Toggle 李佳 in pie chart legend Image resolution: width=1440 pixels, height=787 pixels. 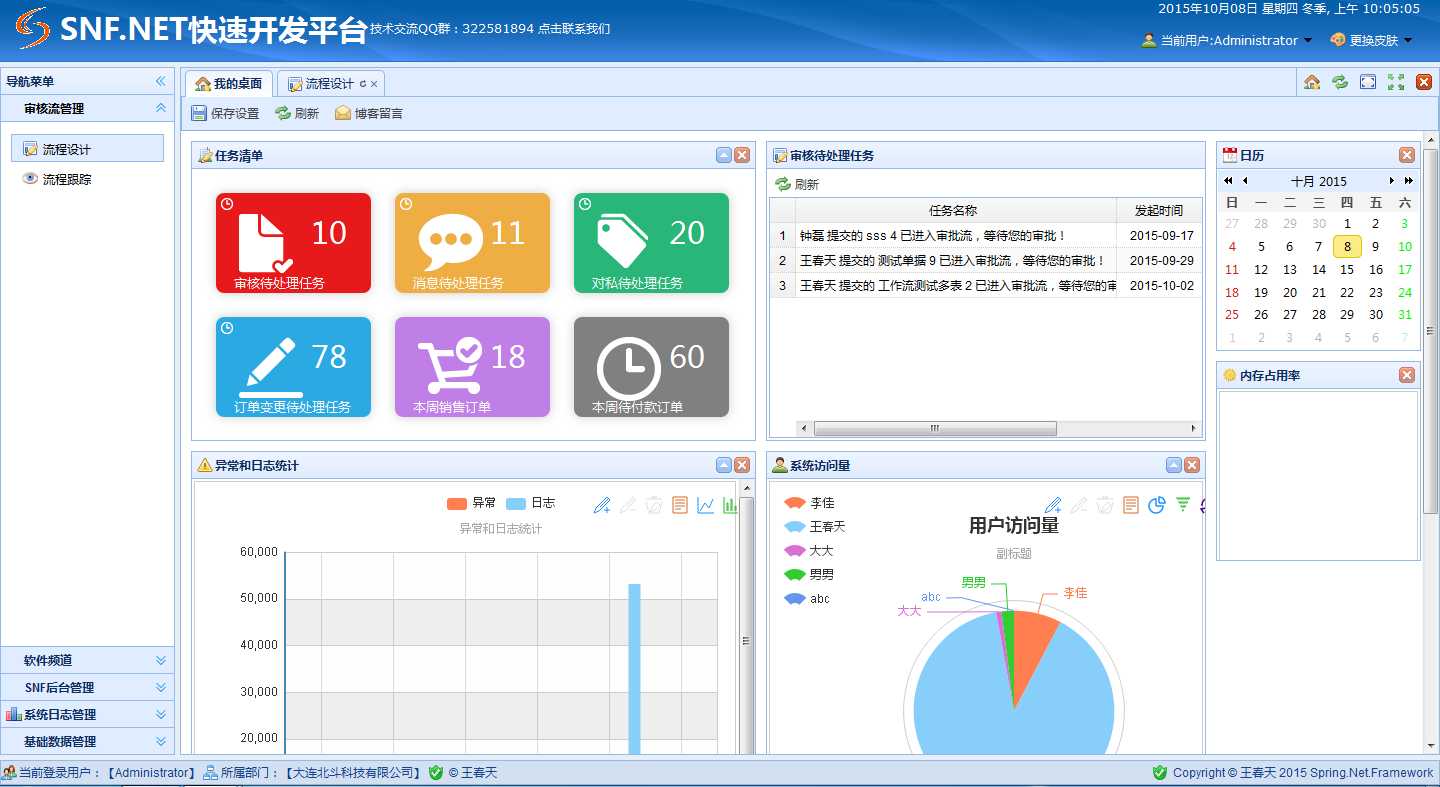point(809,503)
